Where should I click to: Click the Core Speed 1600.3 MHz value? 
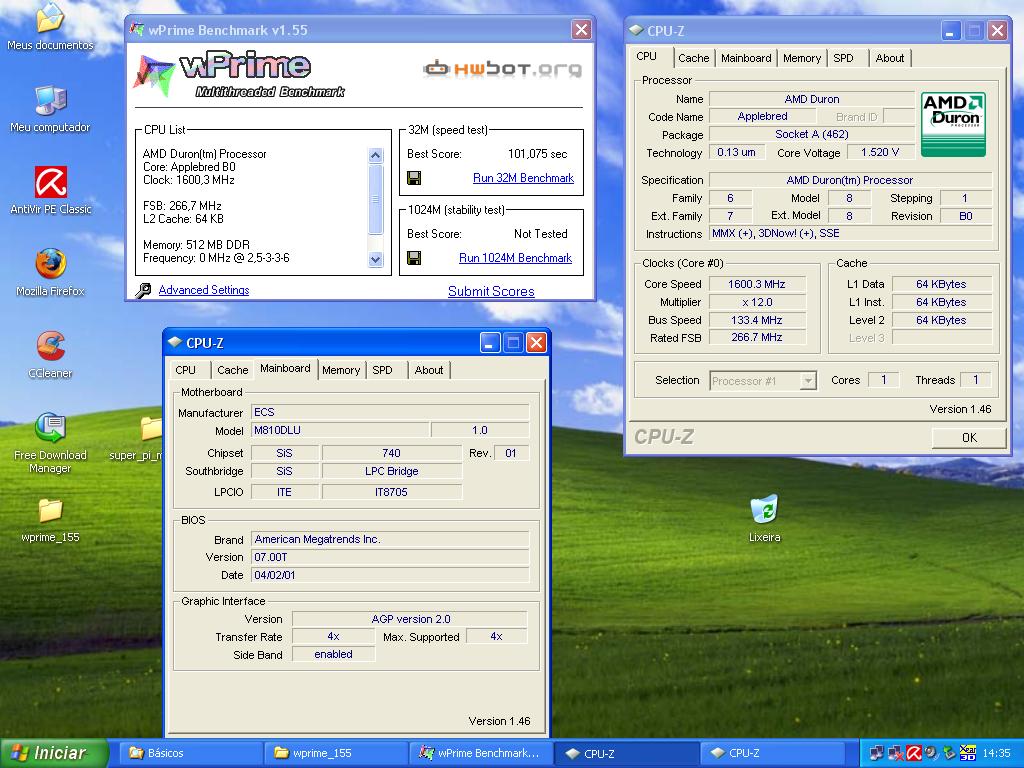[757, 284]
